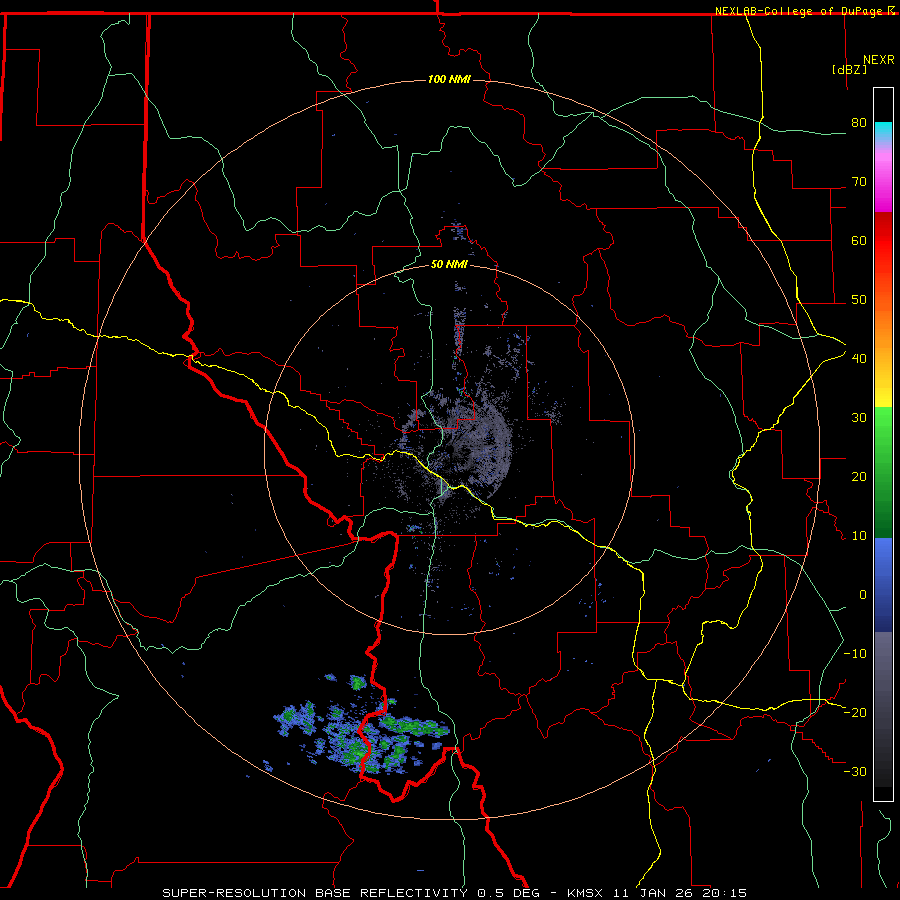Click the 70 dBZ scale value

[x=859, y=182]
